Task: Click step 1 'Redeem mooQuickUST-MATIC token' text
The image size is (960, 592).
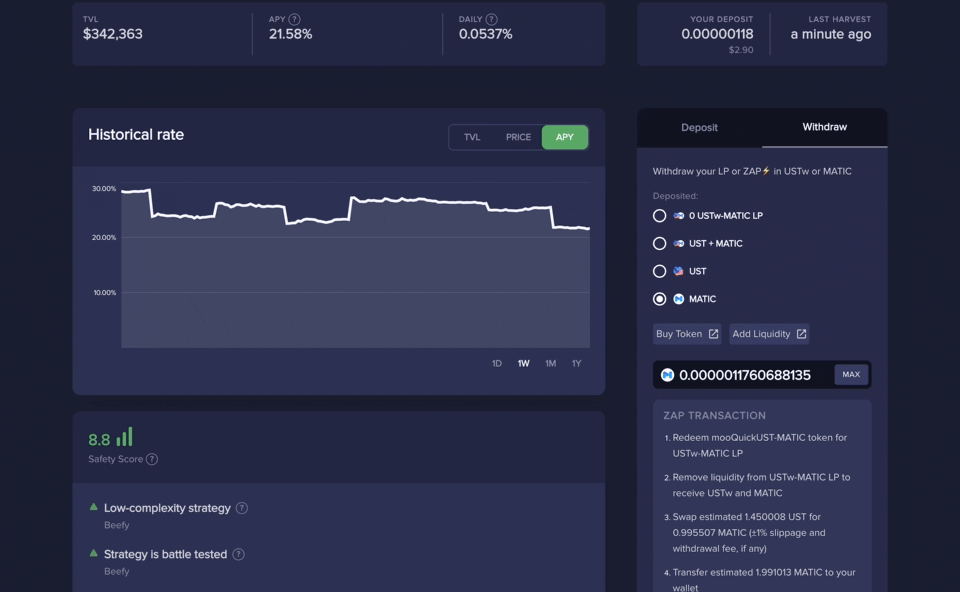Action: (760, 446)
